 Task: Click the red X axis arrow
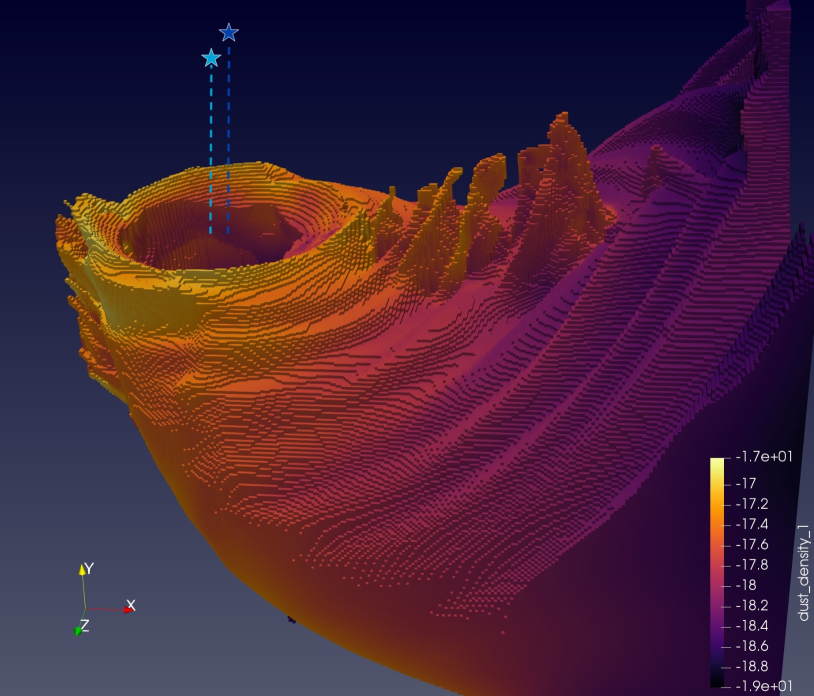click(110, 608)
